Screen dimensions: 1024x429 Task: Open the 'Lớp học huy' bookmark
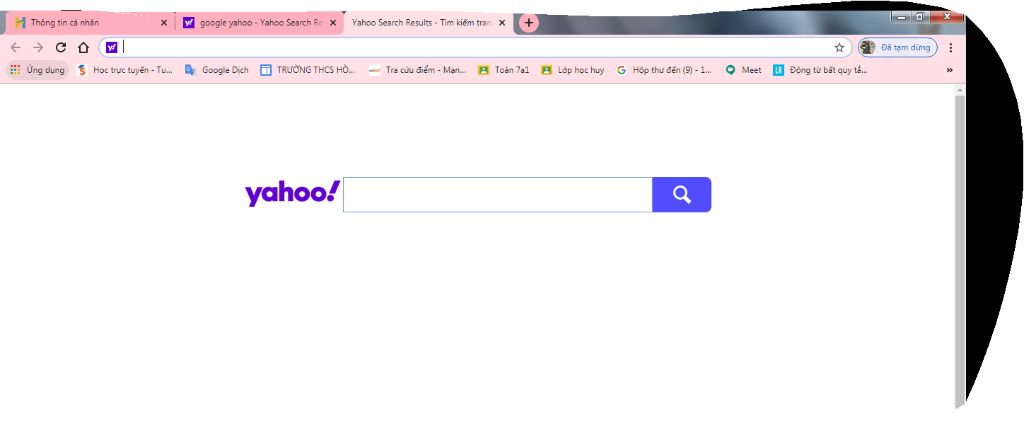pyautogui.click(x=573, y=70)
